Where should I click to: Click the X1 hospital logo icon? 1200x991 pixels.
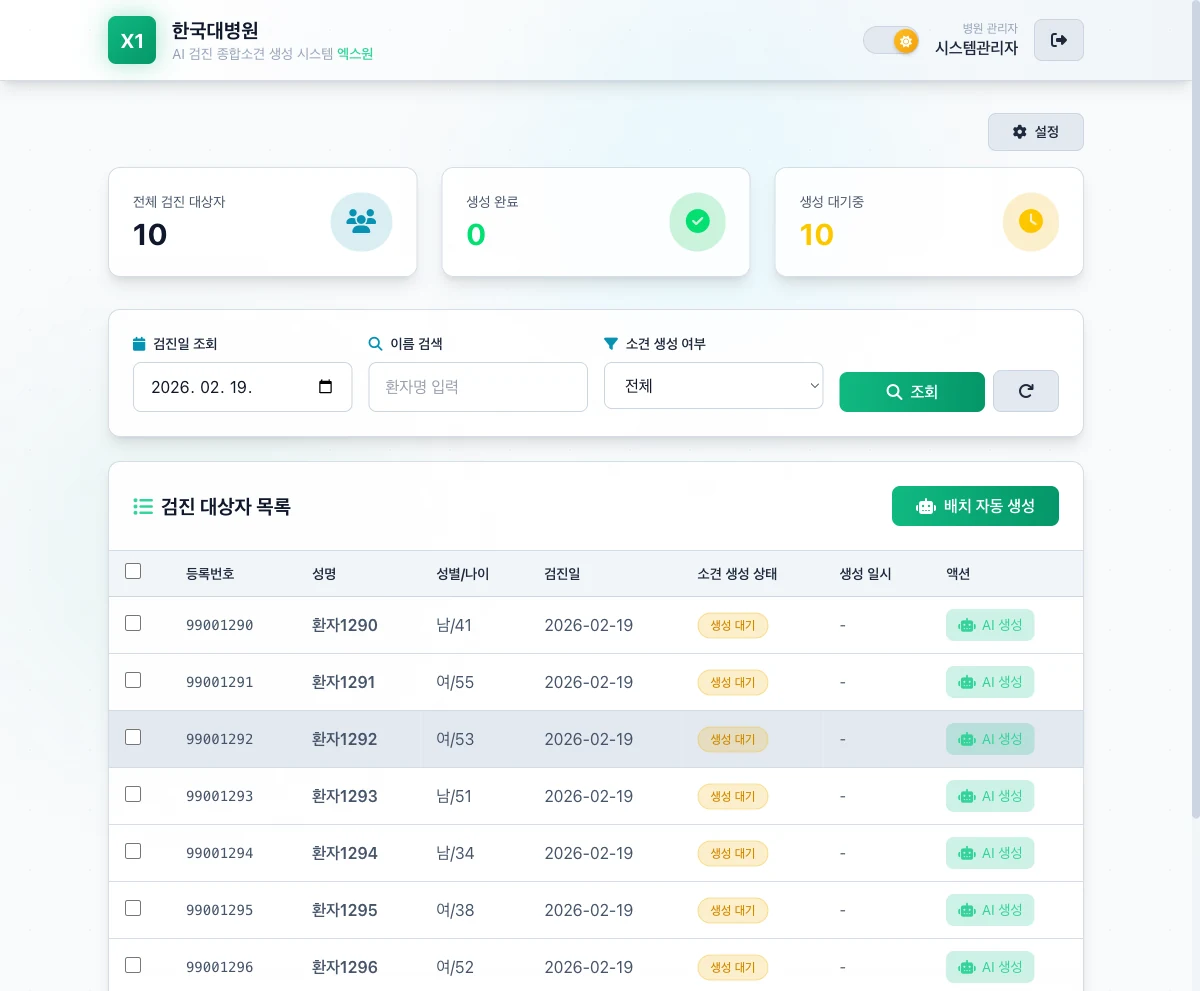pyautogui.click(x=132, y=40)
